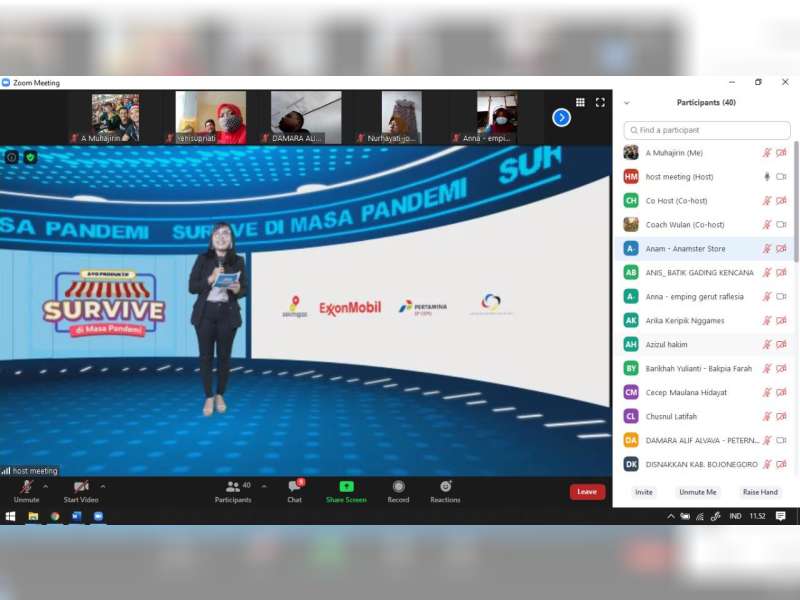Click the fullscreen icon at top right
The image size is (800, 600).
600,101
